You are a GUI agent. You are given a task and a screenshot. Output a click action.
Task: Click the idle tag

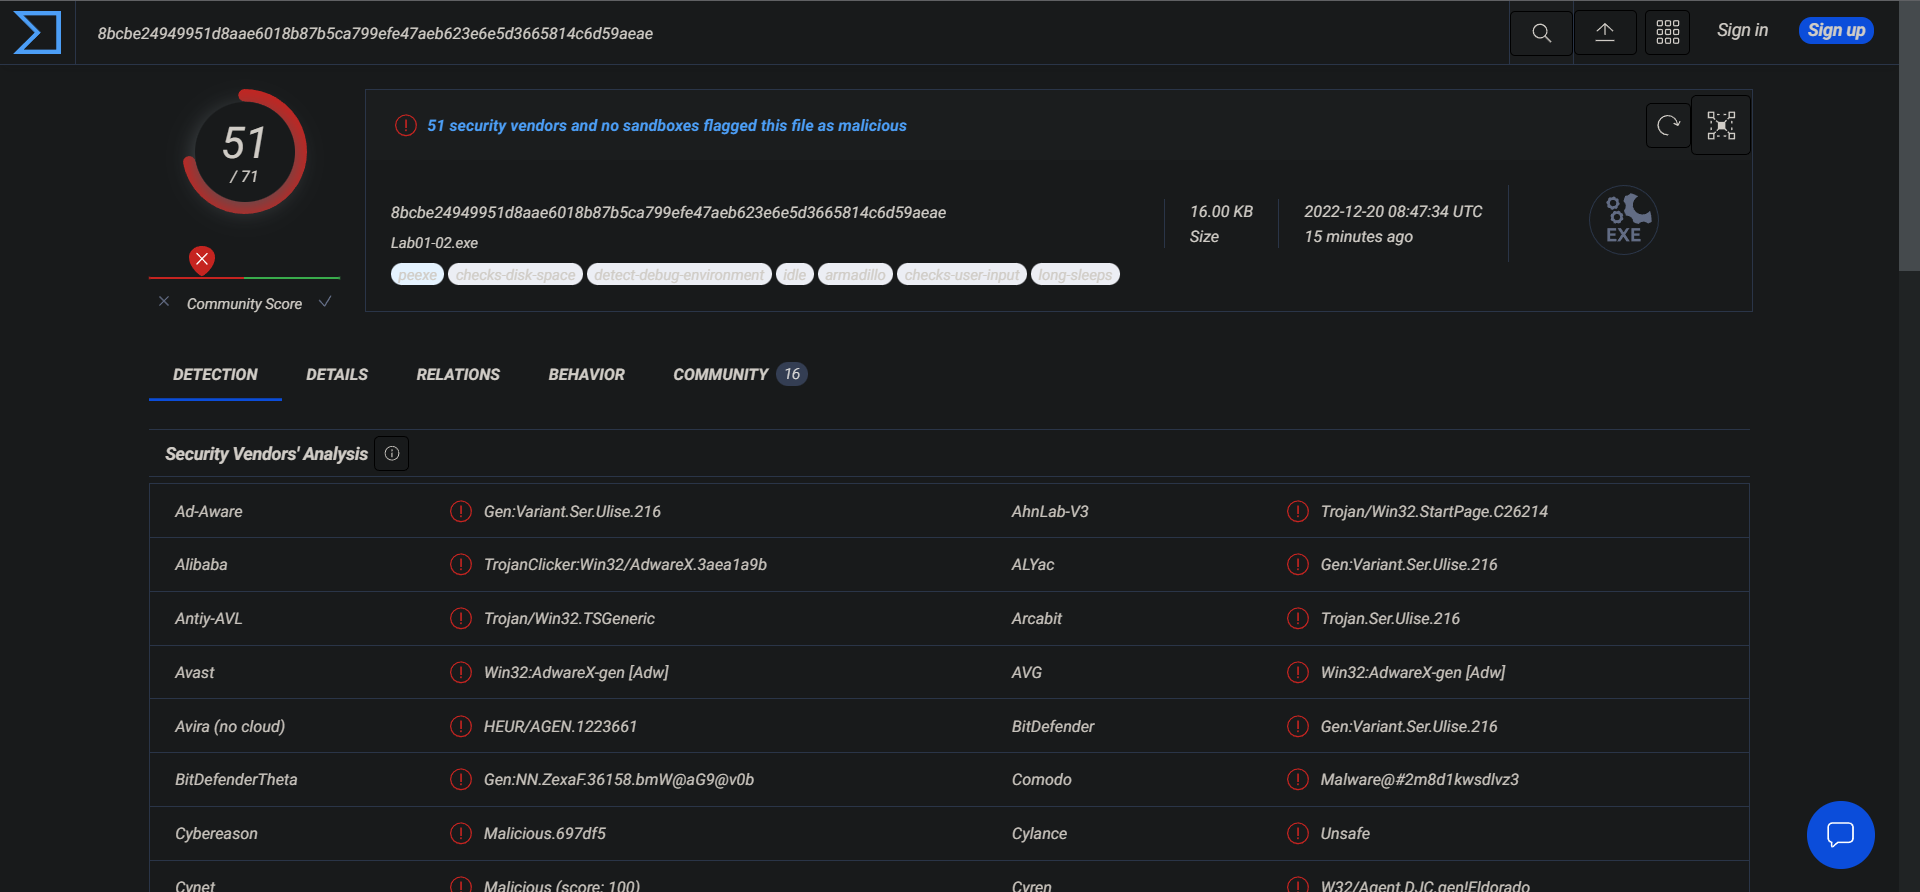tap(794, 274)
